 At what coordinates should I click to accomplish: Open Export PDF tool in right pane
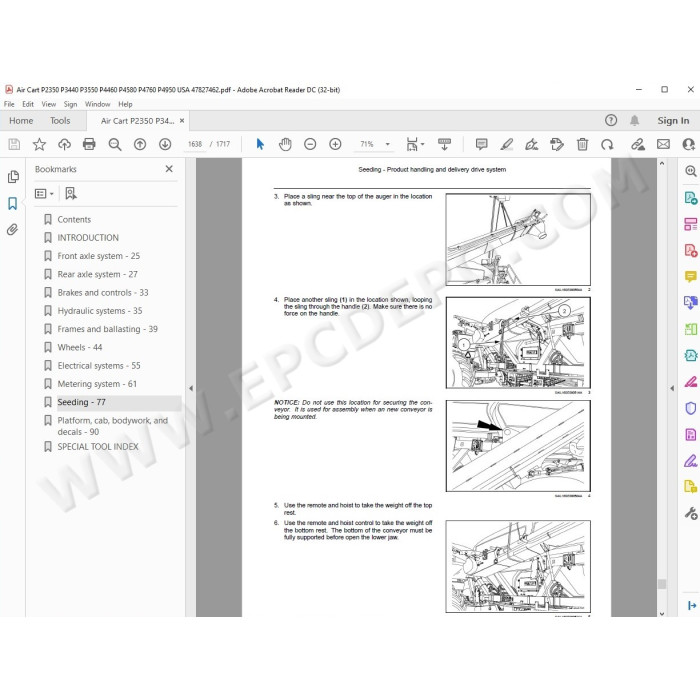(691, 198)
